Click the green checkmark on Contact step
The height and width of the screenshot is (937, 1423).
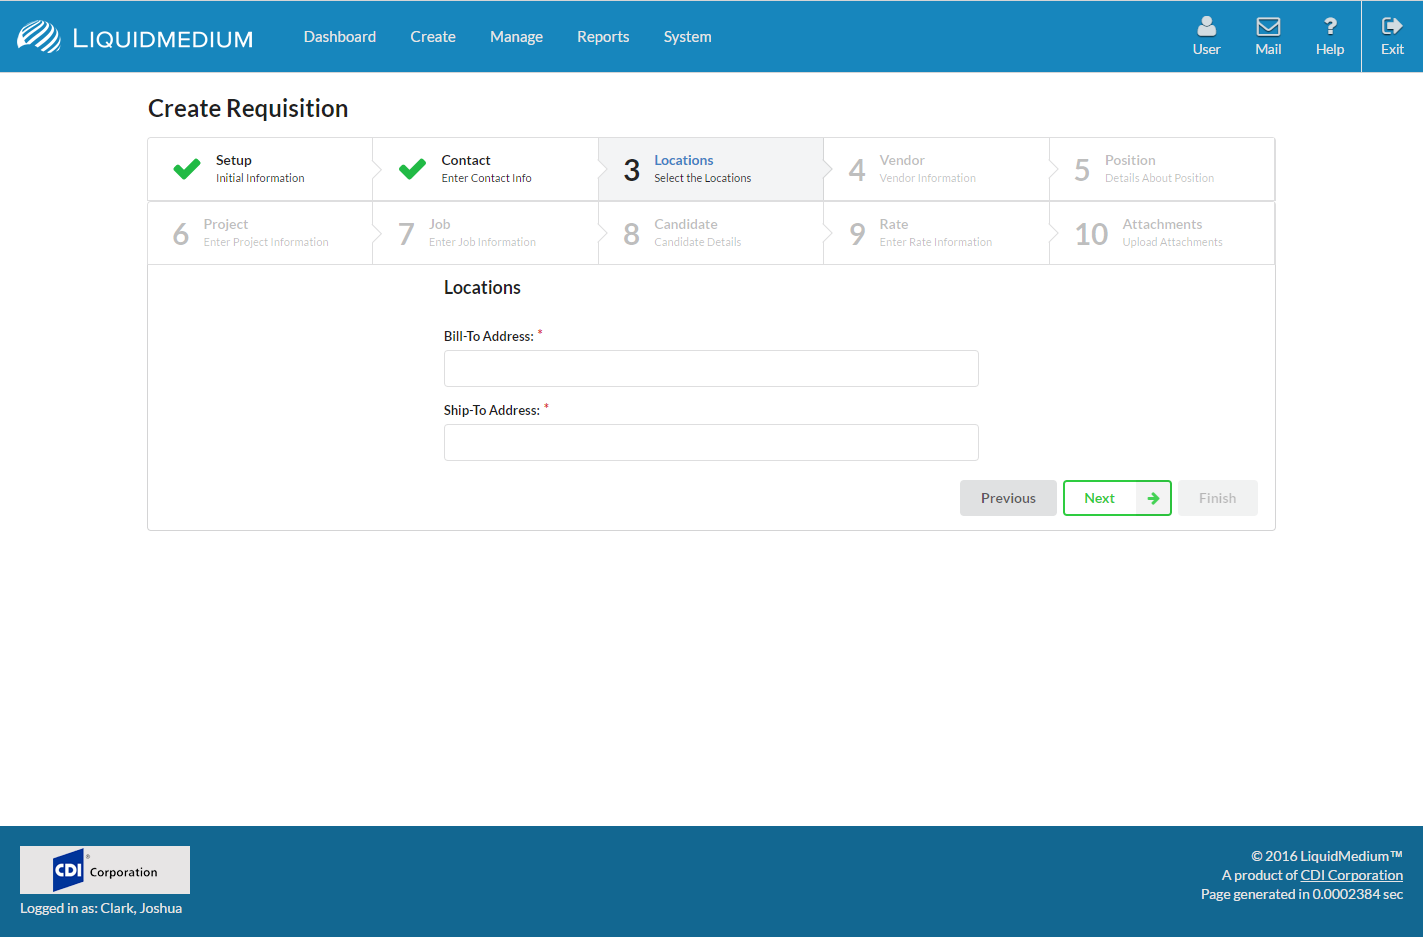(412, 169)
